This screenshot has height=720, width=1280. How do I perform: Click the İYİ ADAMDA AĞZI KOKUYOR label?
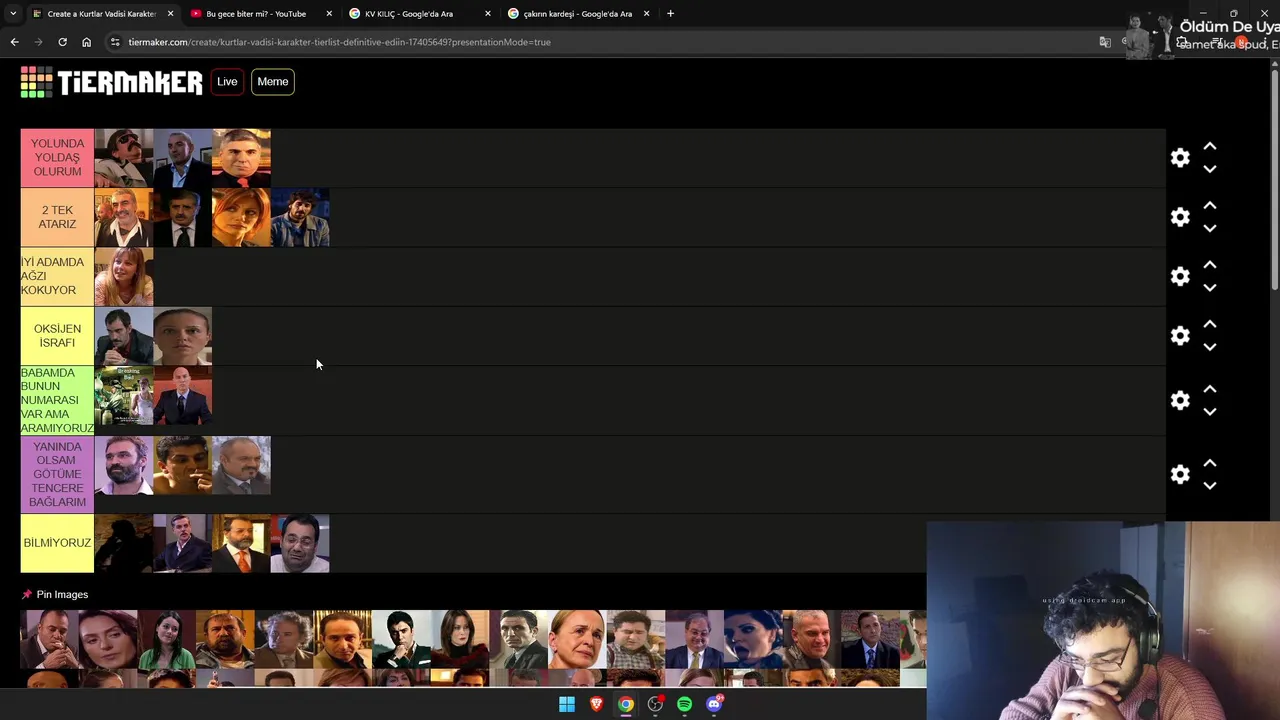tap(57, 276)
